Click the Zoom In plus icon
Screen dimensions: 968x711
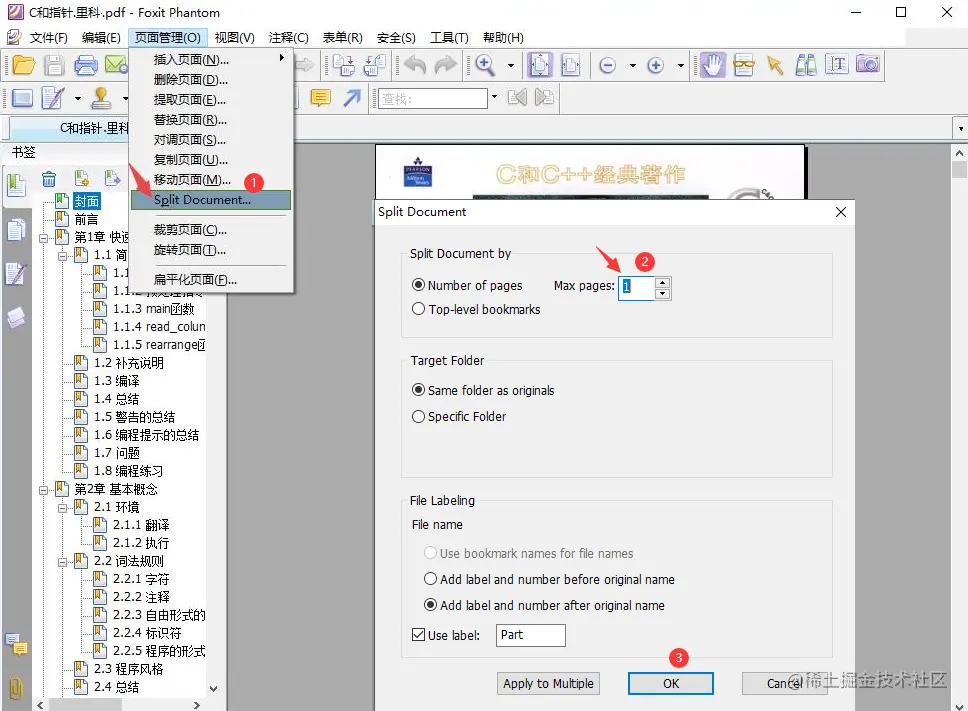click(x=656, y=65)
